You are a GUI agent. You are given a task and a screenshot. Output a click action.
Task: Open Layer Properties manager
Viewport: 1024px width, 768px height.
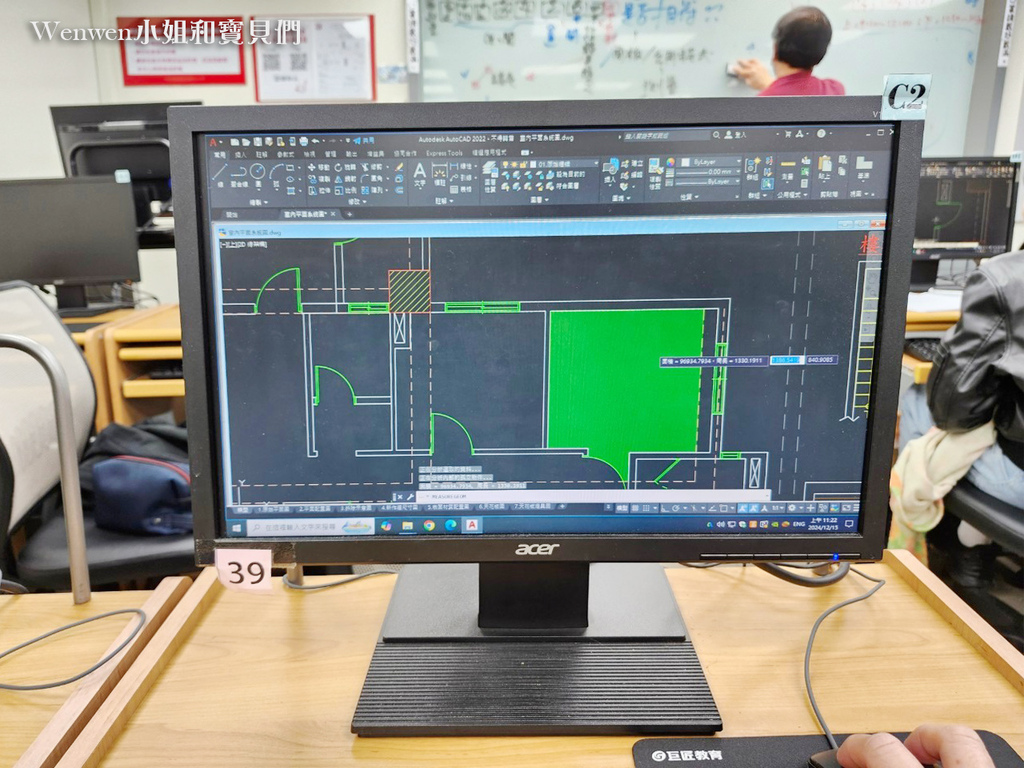point(489,174)
